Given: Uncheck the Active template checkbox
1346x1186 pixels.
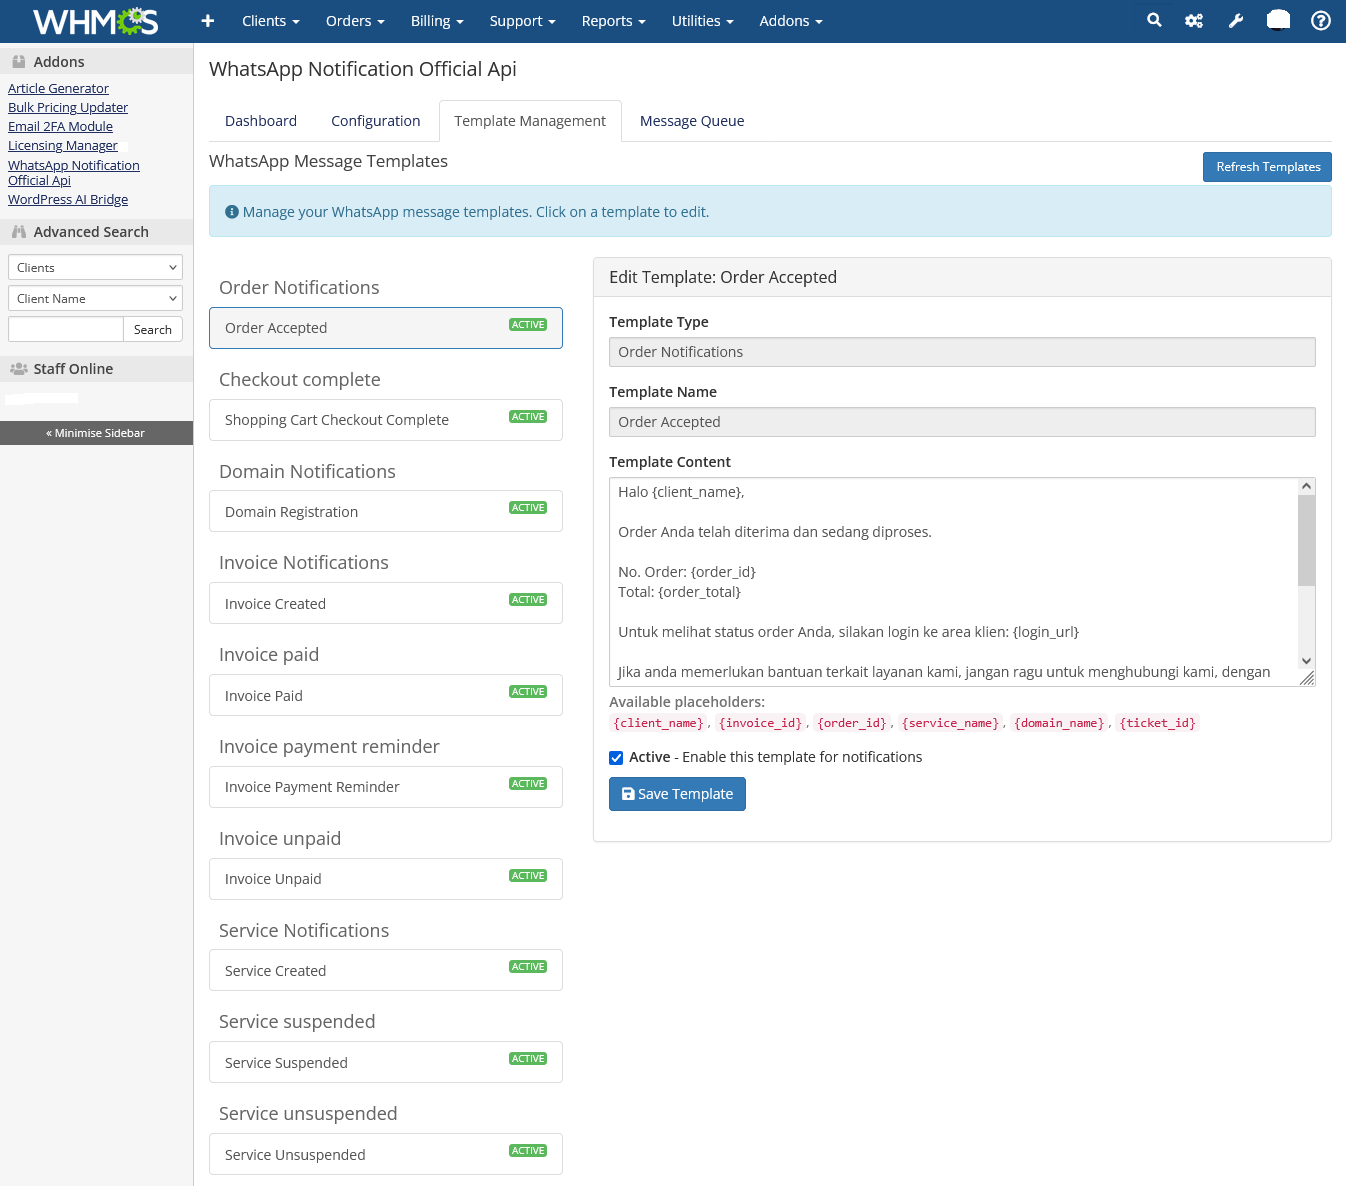Looking at the screenshot, I should pyautogui.click(x=616, y=758).
